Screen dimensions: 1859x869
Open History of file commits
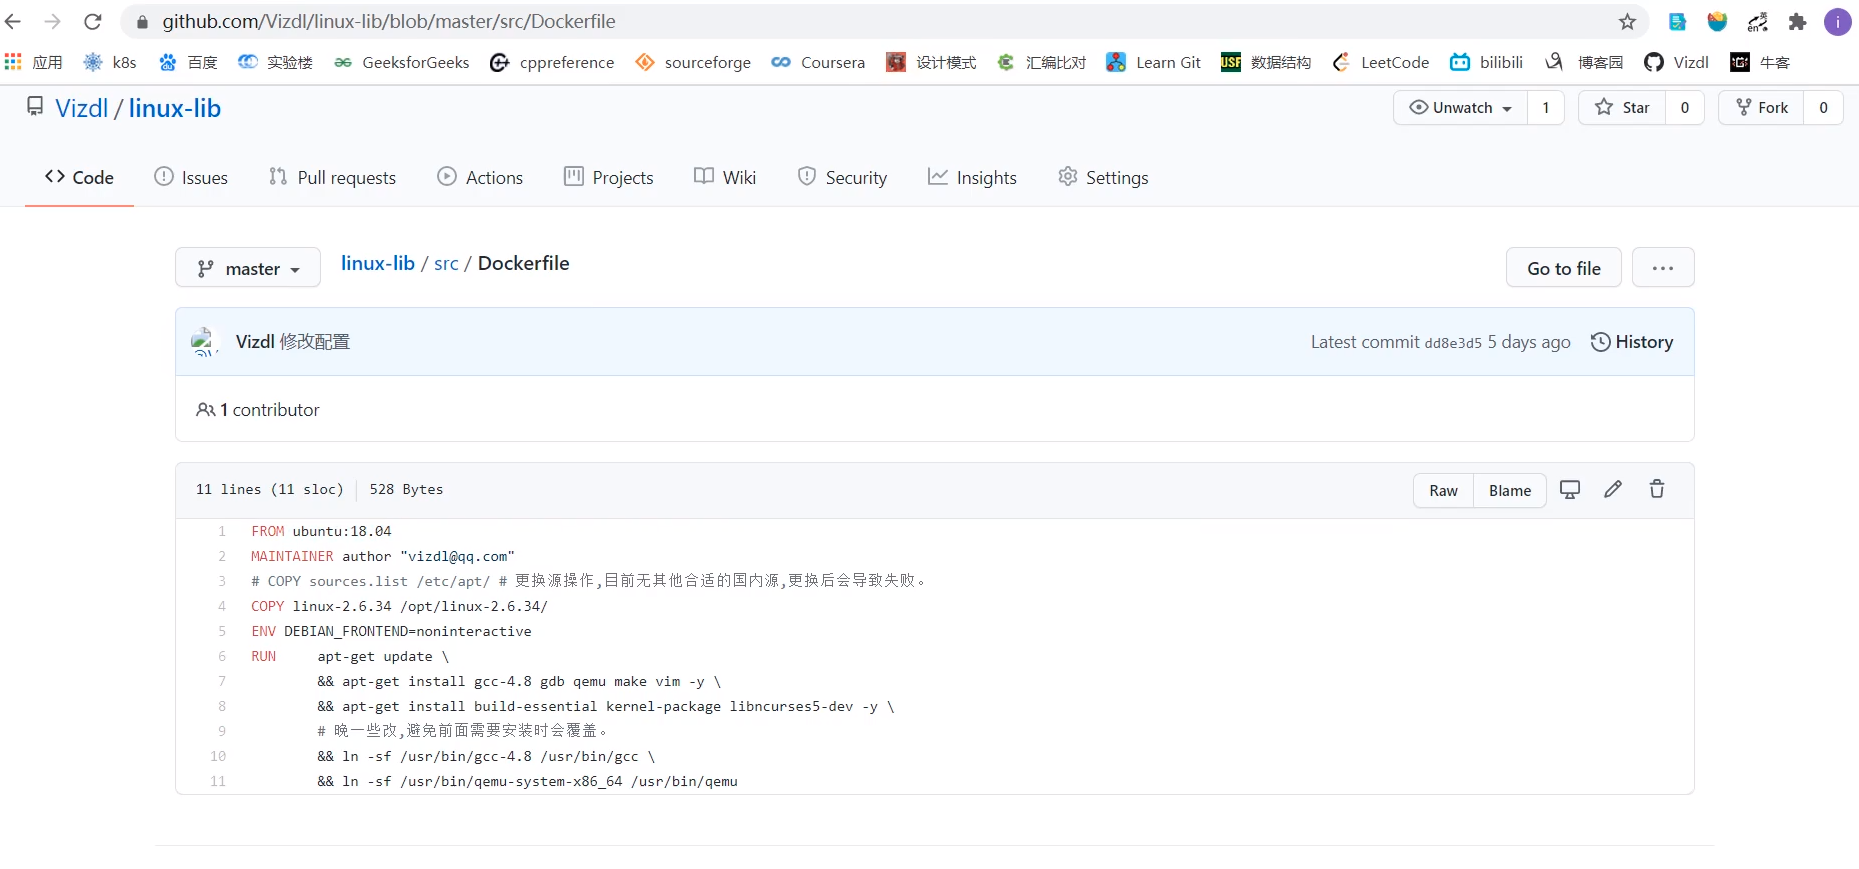pyautogui.click(x=1632, y=342)
